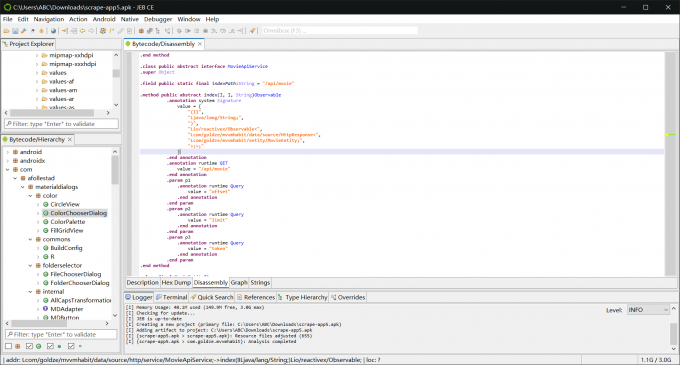Collapse the commons package node
The width and height of the screenshot is (680, 365).
pos(30,239)
